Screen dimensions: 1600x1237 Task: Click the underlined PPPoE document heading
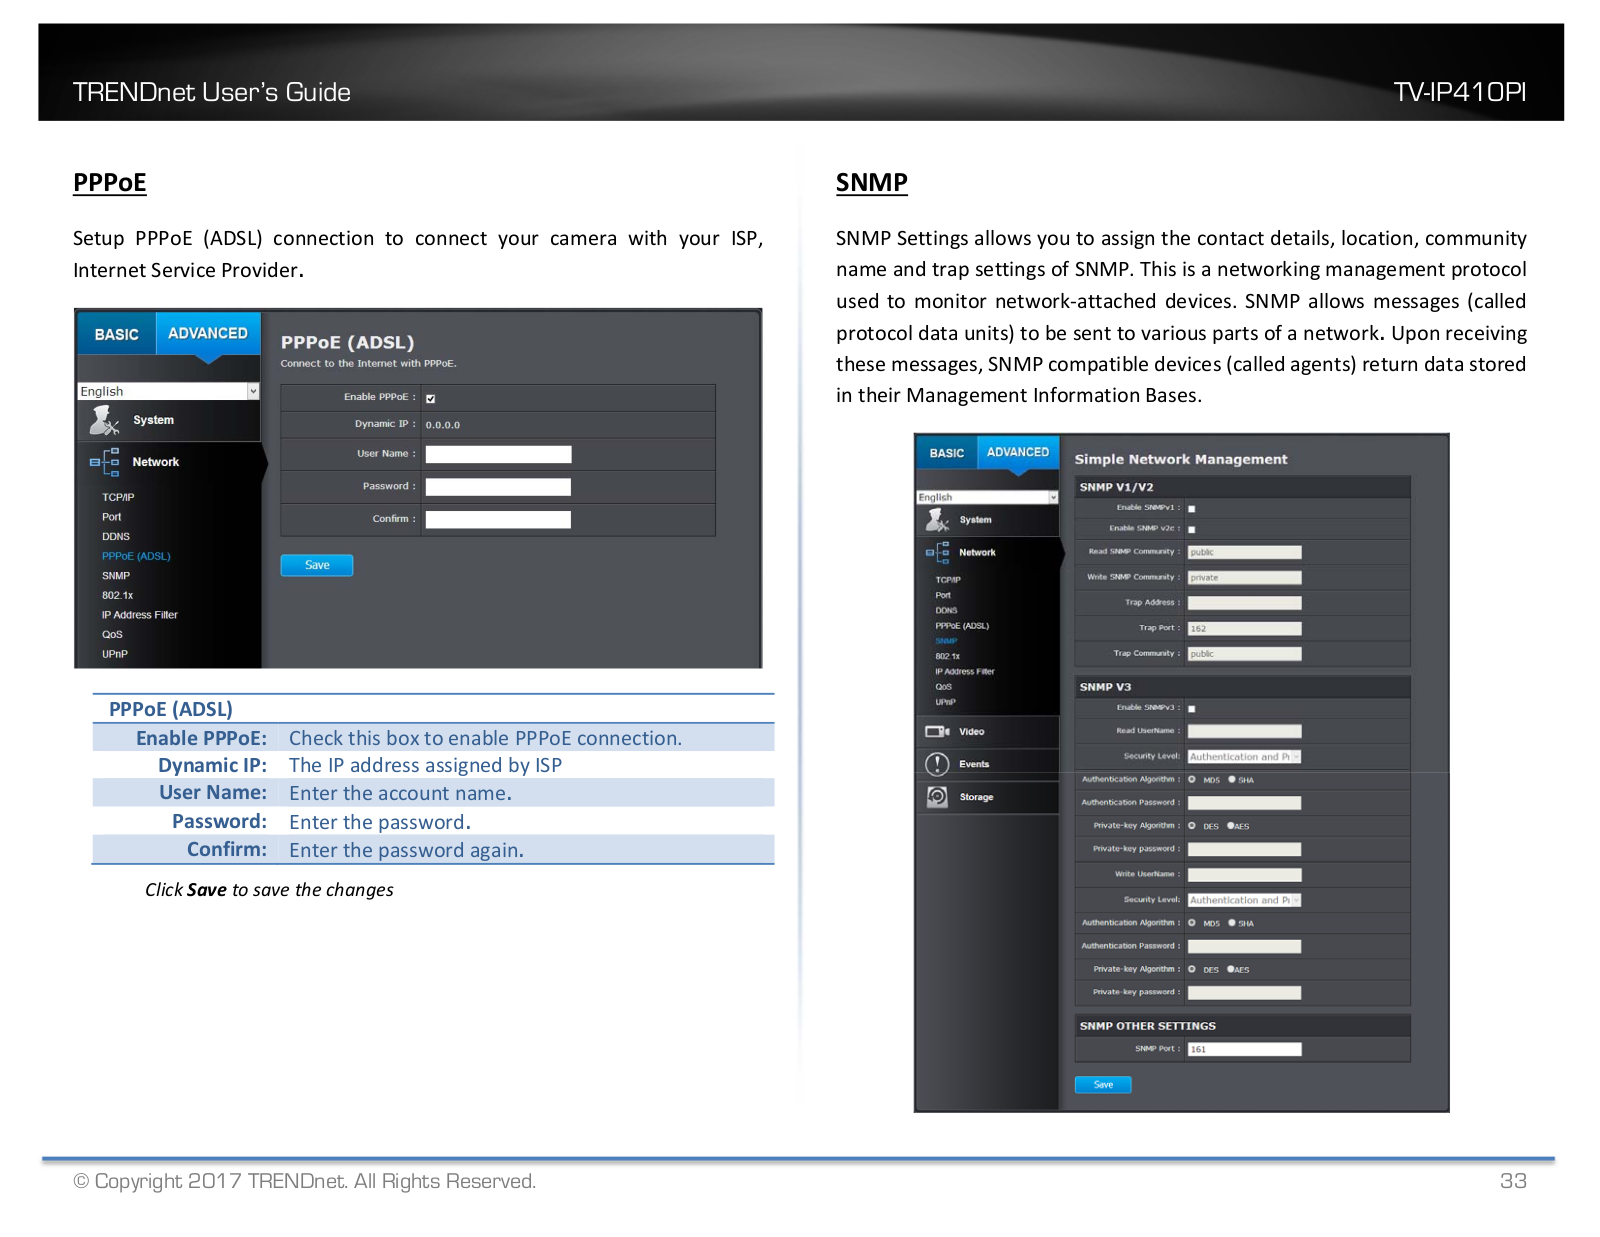click(110, 183)
